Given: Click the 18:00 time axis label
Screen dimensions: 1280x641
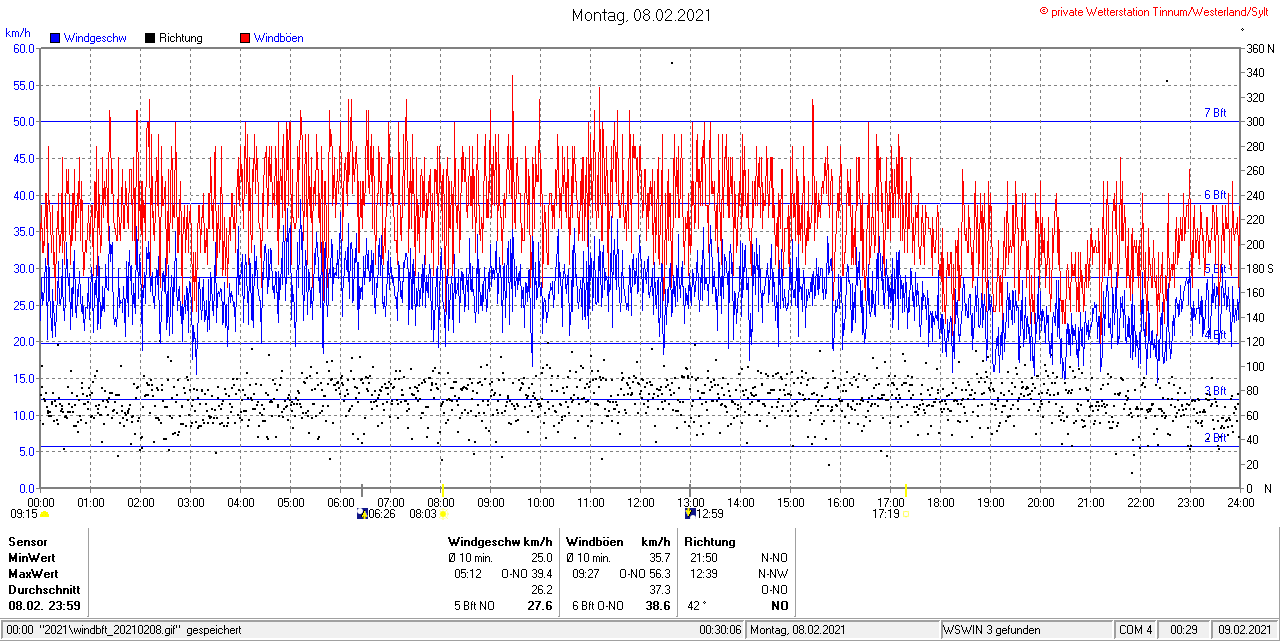Looking at the screenshot, I should click(x=941, y=501).
